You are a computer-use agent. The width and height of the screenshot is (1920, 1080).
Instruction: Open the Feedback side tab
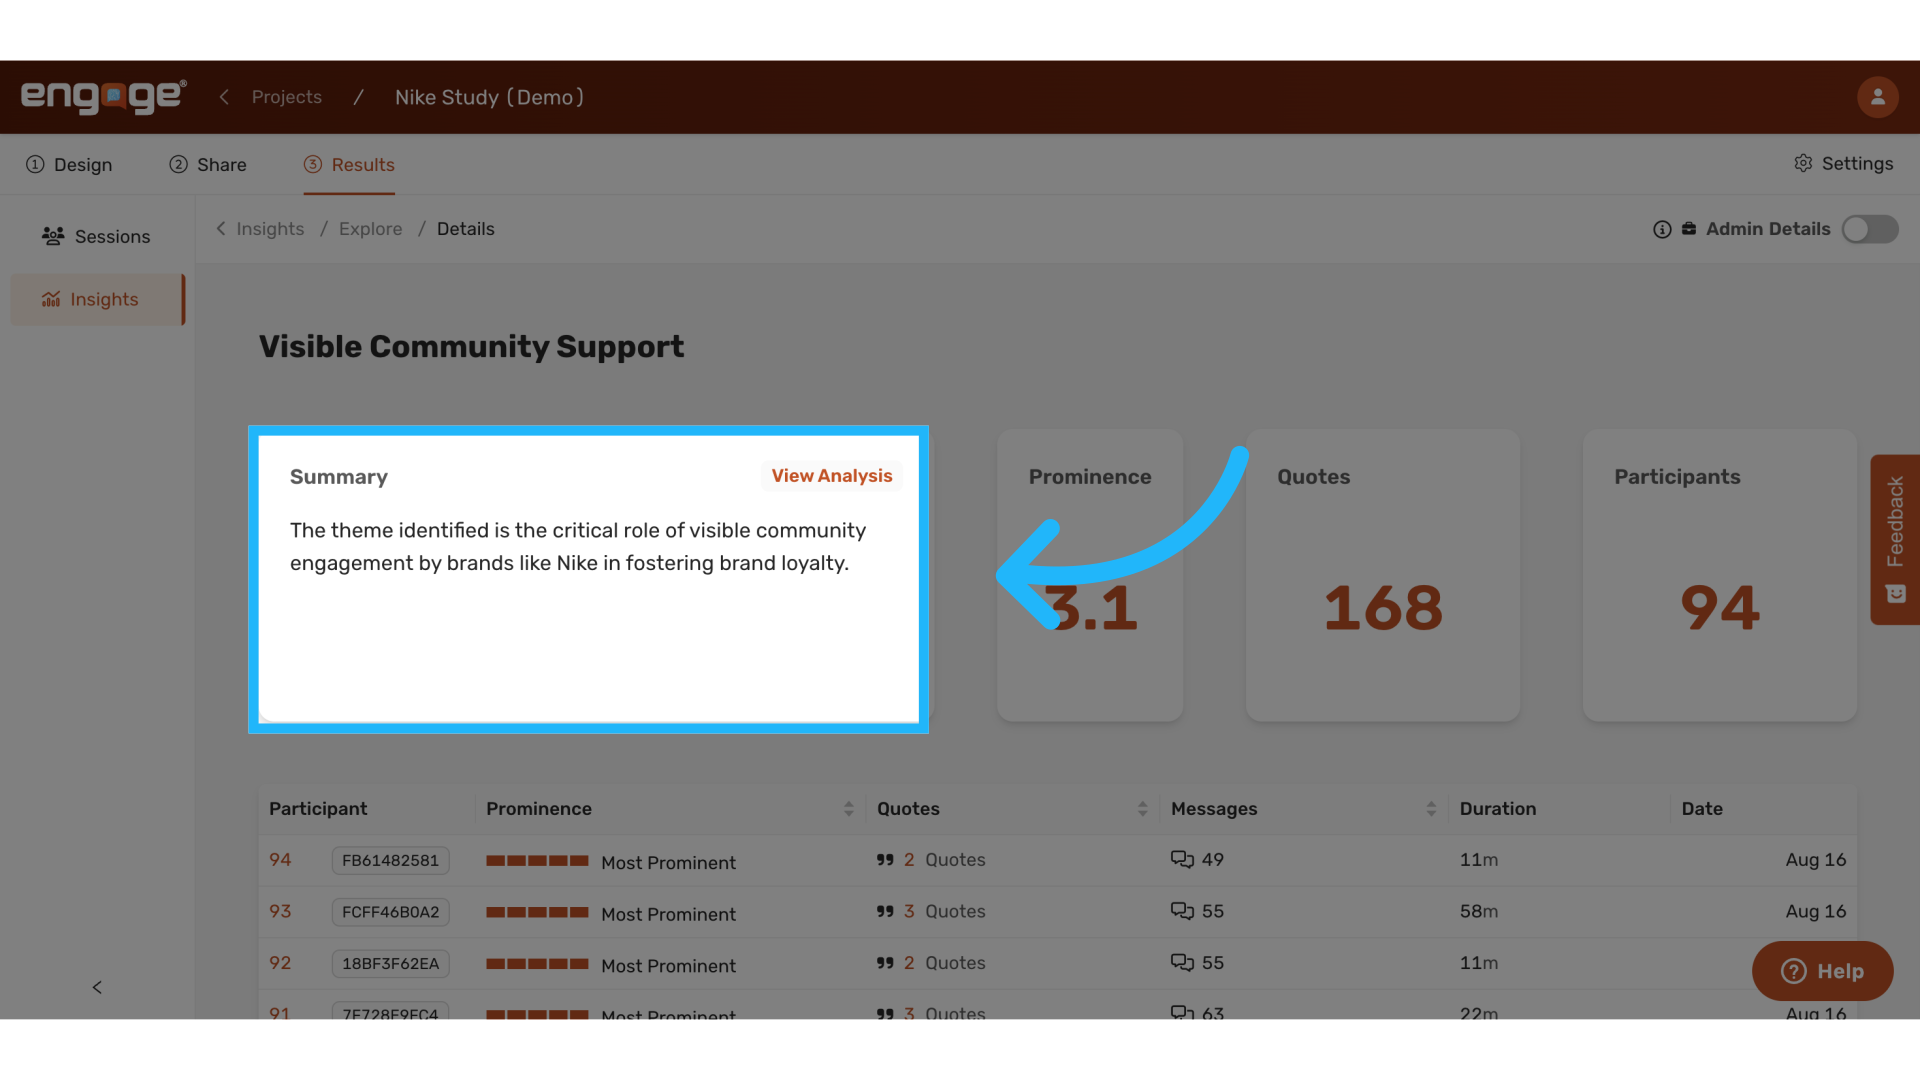pos(1895,540)
